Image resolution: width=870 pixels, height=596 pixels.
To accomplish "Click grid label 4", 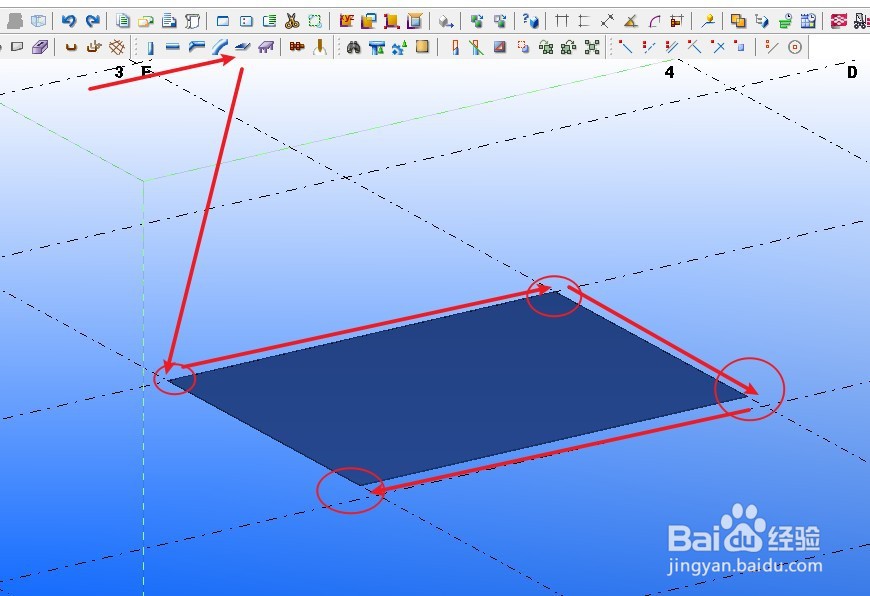I will pos(670,72).
